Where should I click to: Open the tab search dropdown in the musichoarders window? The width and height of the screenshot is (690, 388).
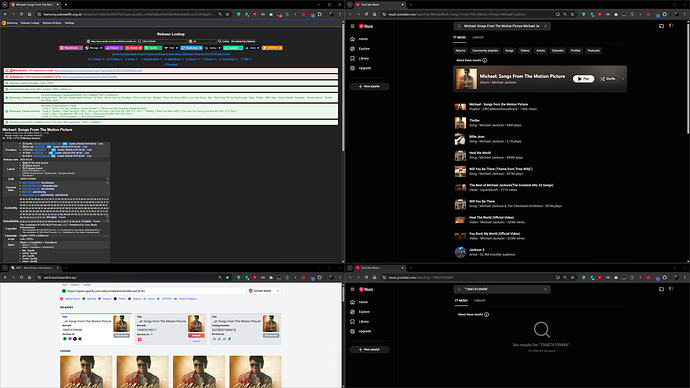[x=4, y=267]
